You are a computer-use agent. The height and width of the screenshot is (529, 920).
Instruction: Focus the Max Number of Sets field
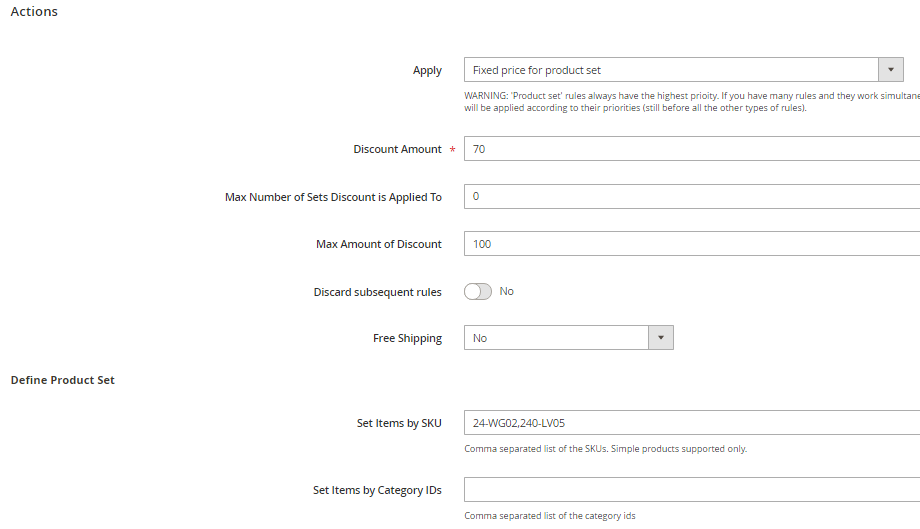(690, 197)
